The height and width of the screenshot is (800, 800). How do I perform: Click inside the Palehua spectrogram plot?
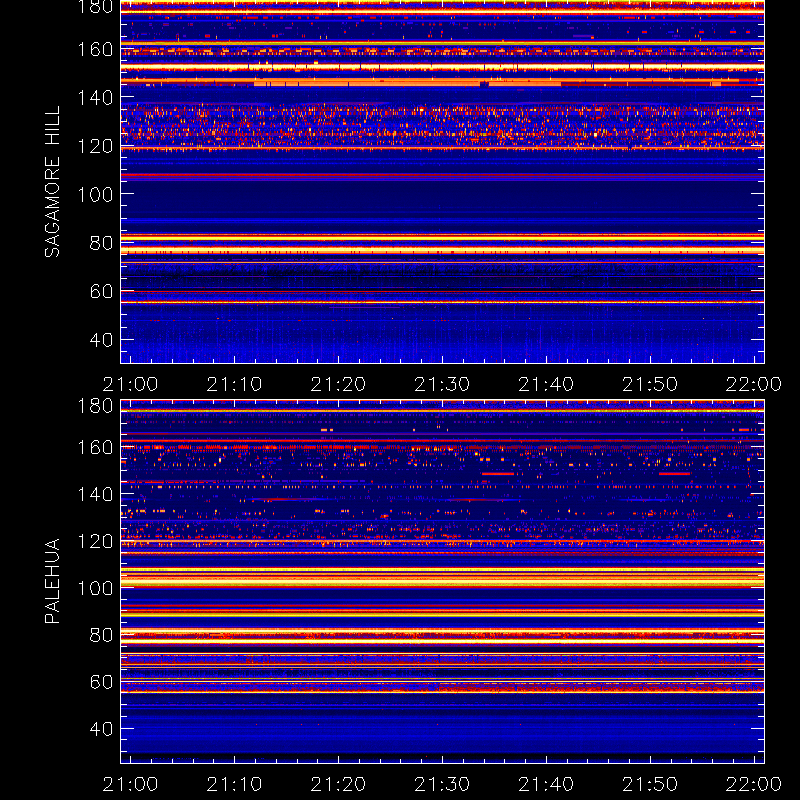tap(442, 582)
